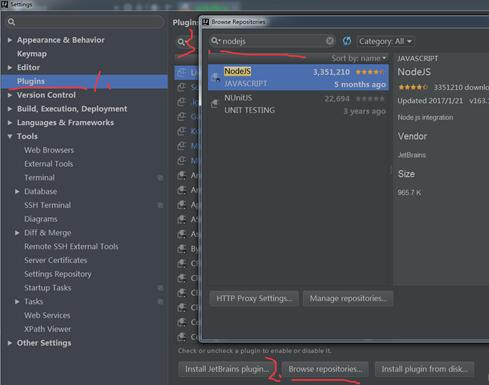
Task: Click Install plugin from disk button
Action: coord(424,369)
